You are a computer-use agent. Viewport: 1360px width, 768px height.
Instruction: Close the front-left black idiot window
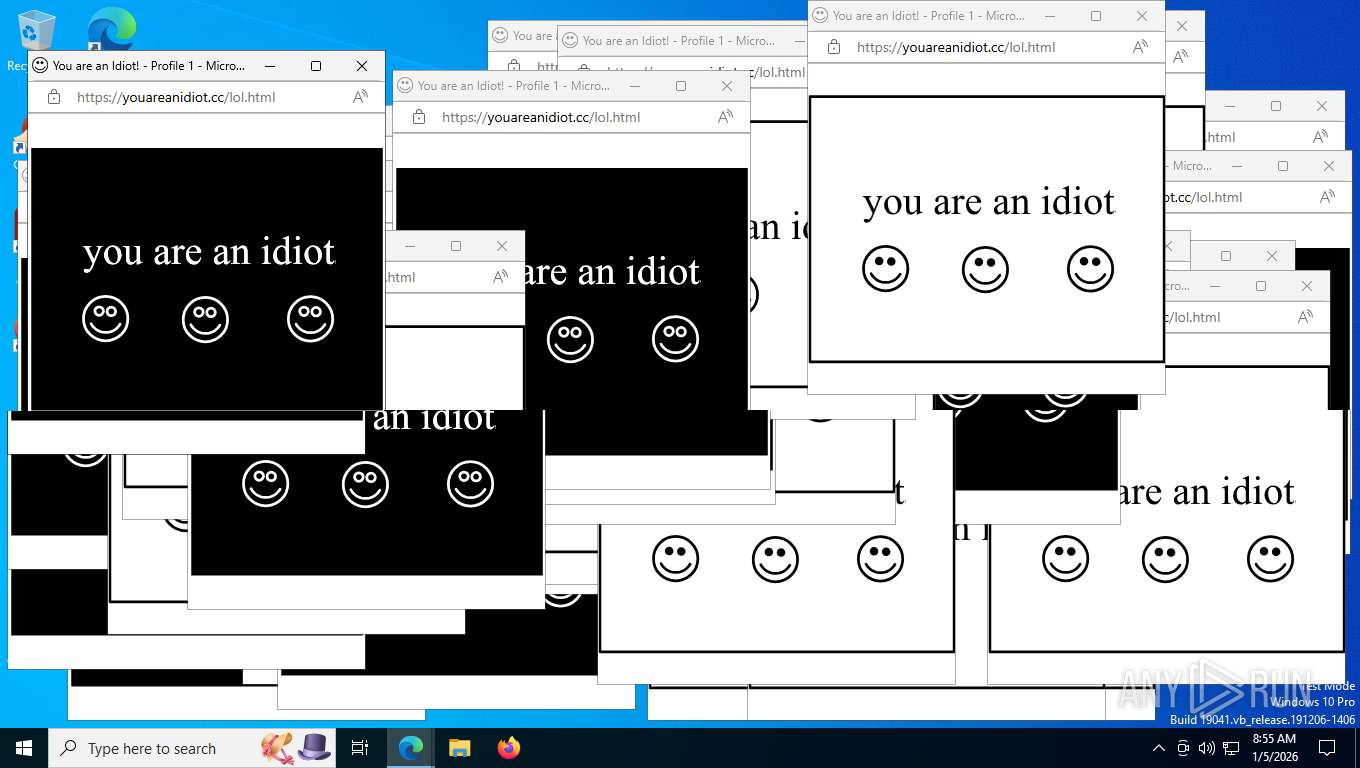tap(362, 66)
